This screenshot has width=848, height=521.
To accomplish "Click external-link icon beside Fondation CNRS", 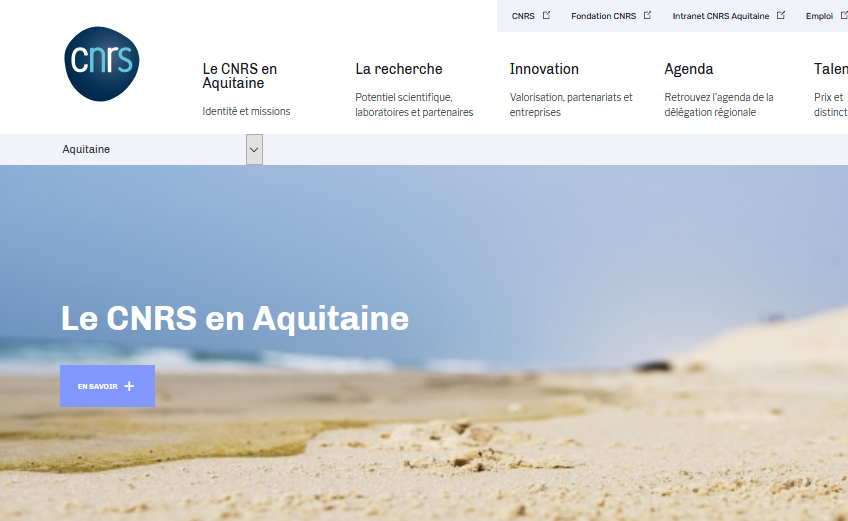I will click(x=647, y=15).
